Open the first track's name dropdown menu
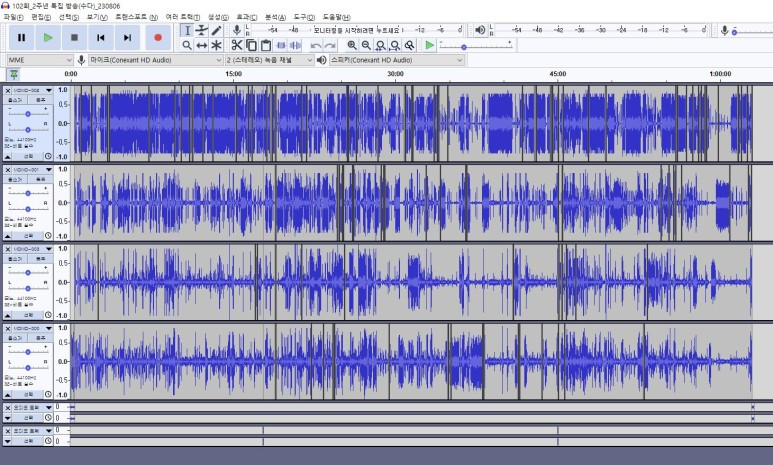This screenshot has width=773, height=465. (33, 90)
